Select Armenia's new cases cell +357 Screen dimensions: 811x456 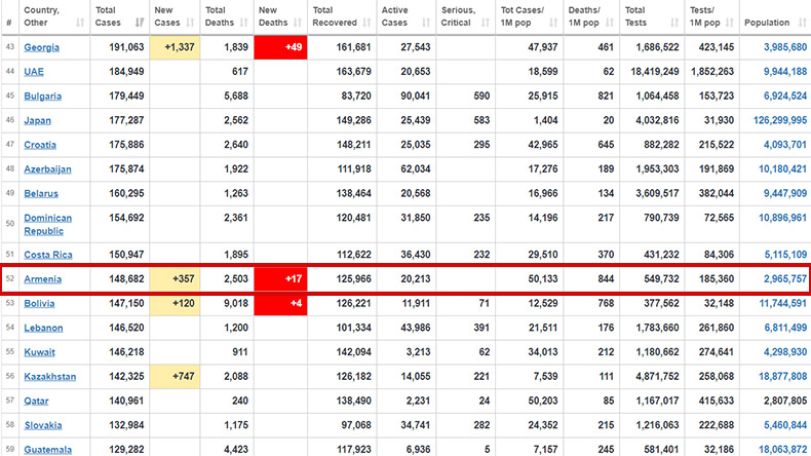pyautogui.click(x=175, y=279)
